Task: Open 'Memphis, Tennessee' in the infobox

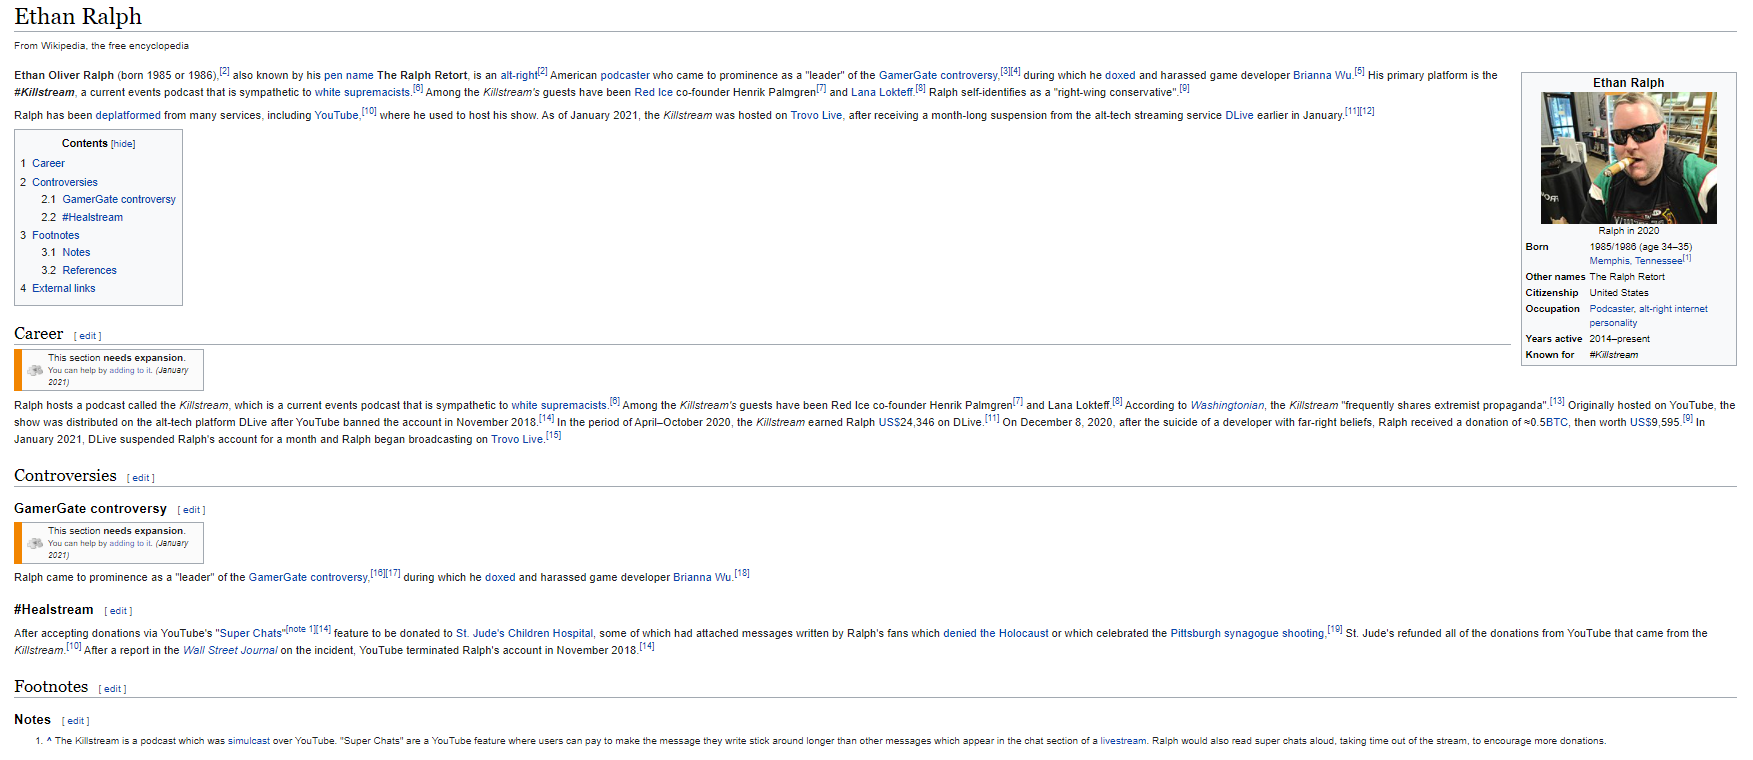Action: click(1636, 261)
